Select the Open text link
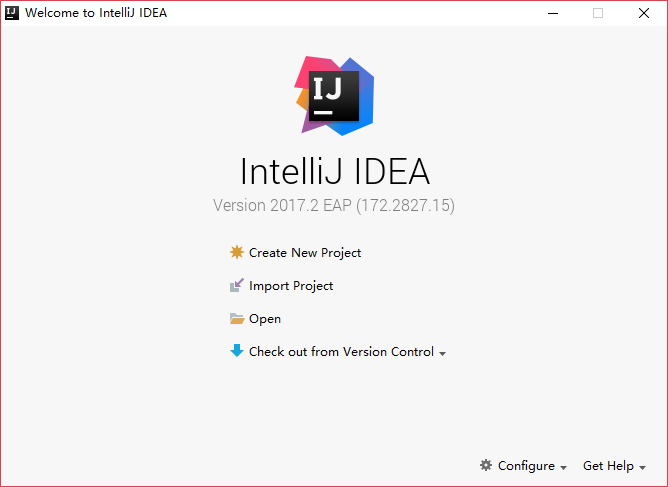This screenshot has height=487, width=668. click(x=265, y=319)
